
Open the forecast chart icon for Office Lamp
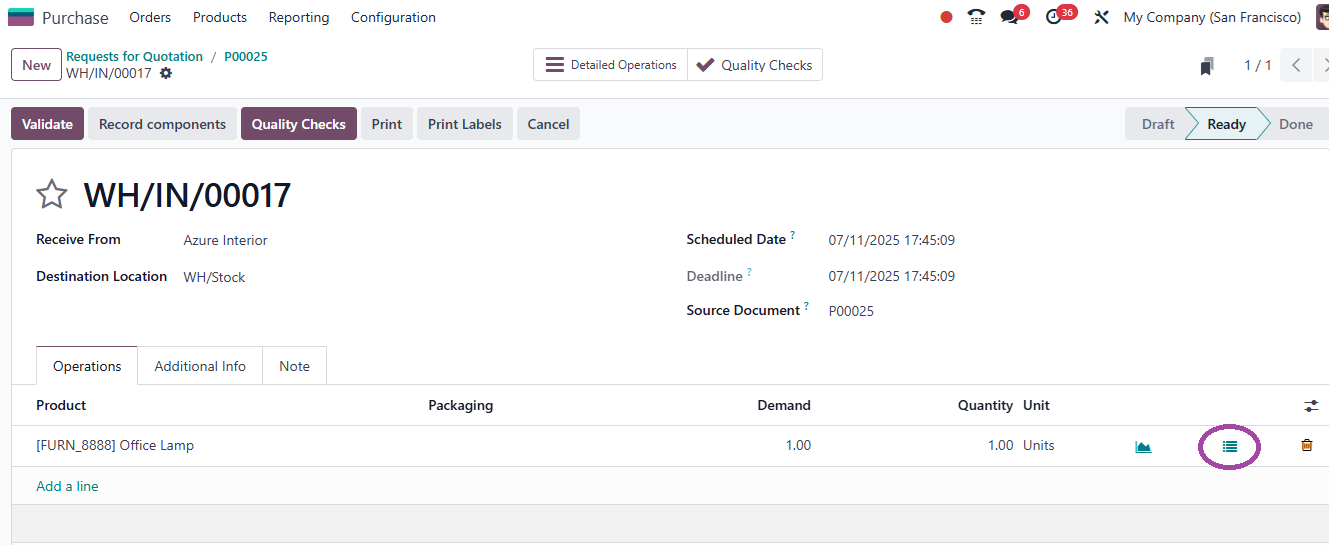click(x=1143, y=446)
